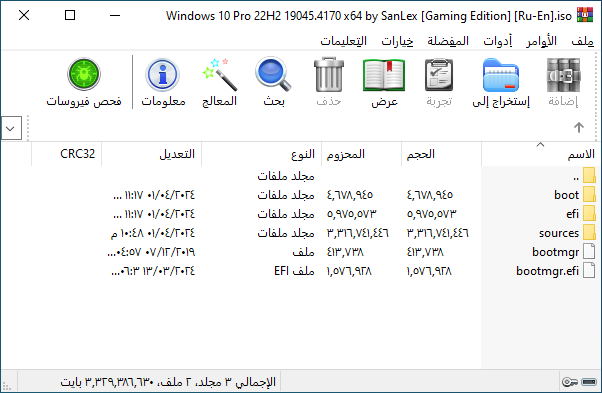Click the Delete (حذف) trash icon

329,75
